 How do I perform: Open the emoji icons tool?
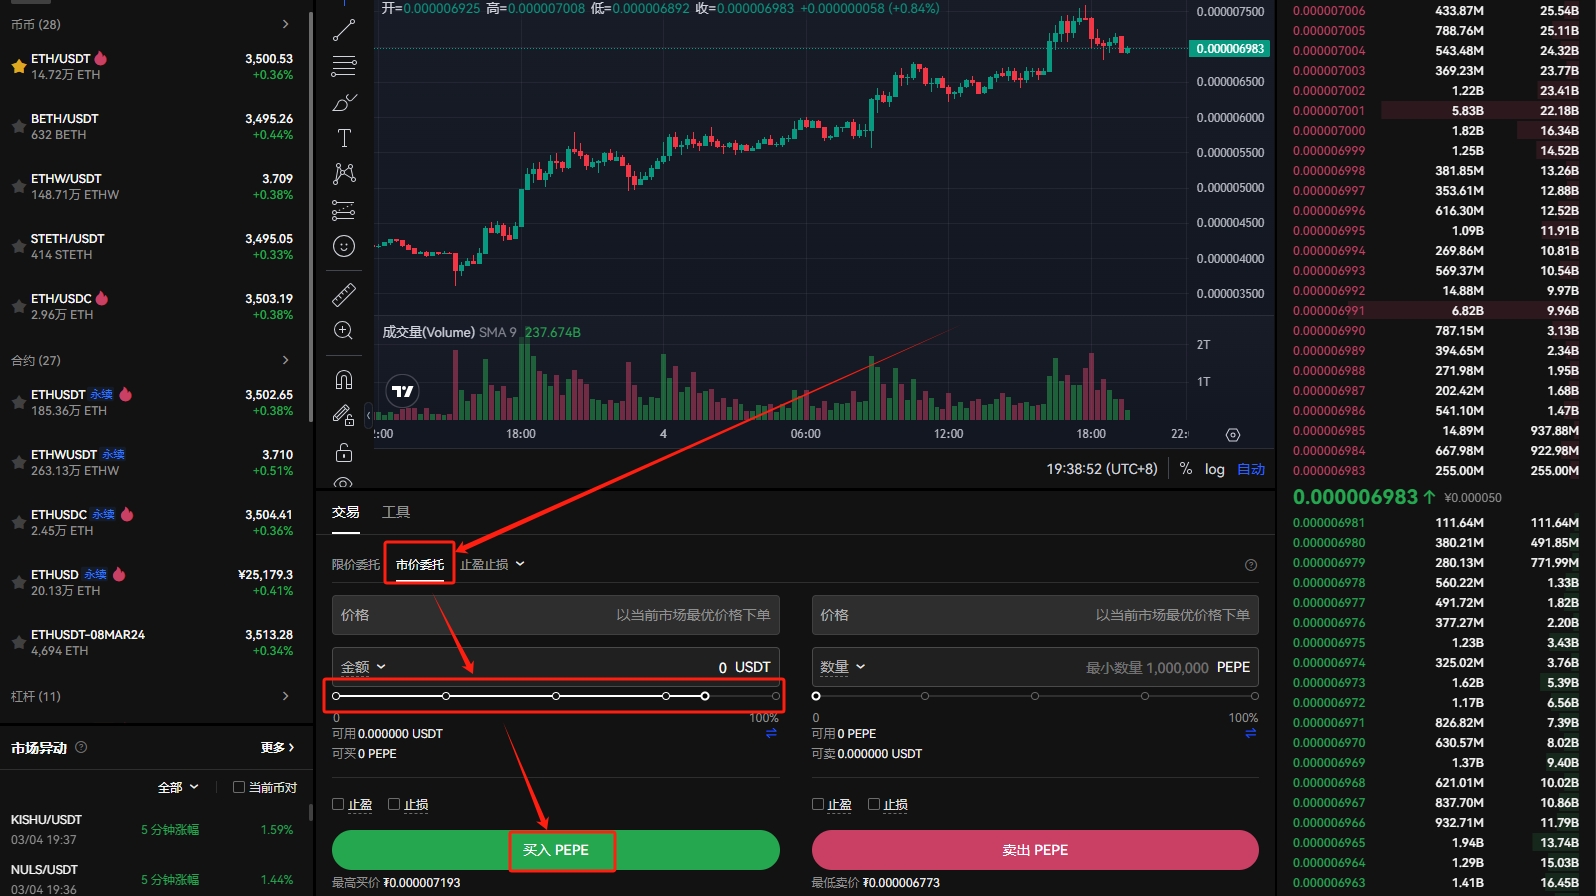point(344,246)
